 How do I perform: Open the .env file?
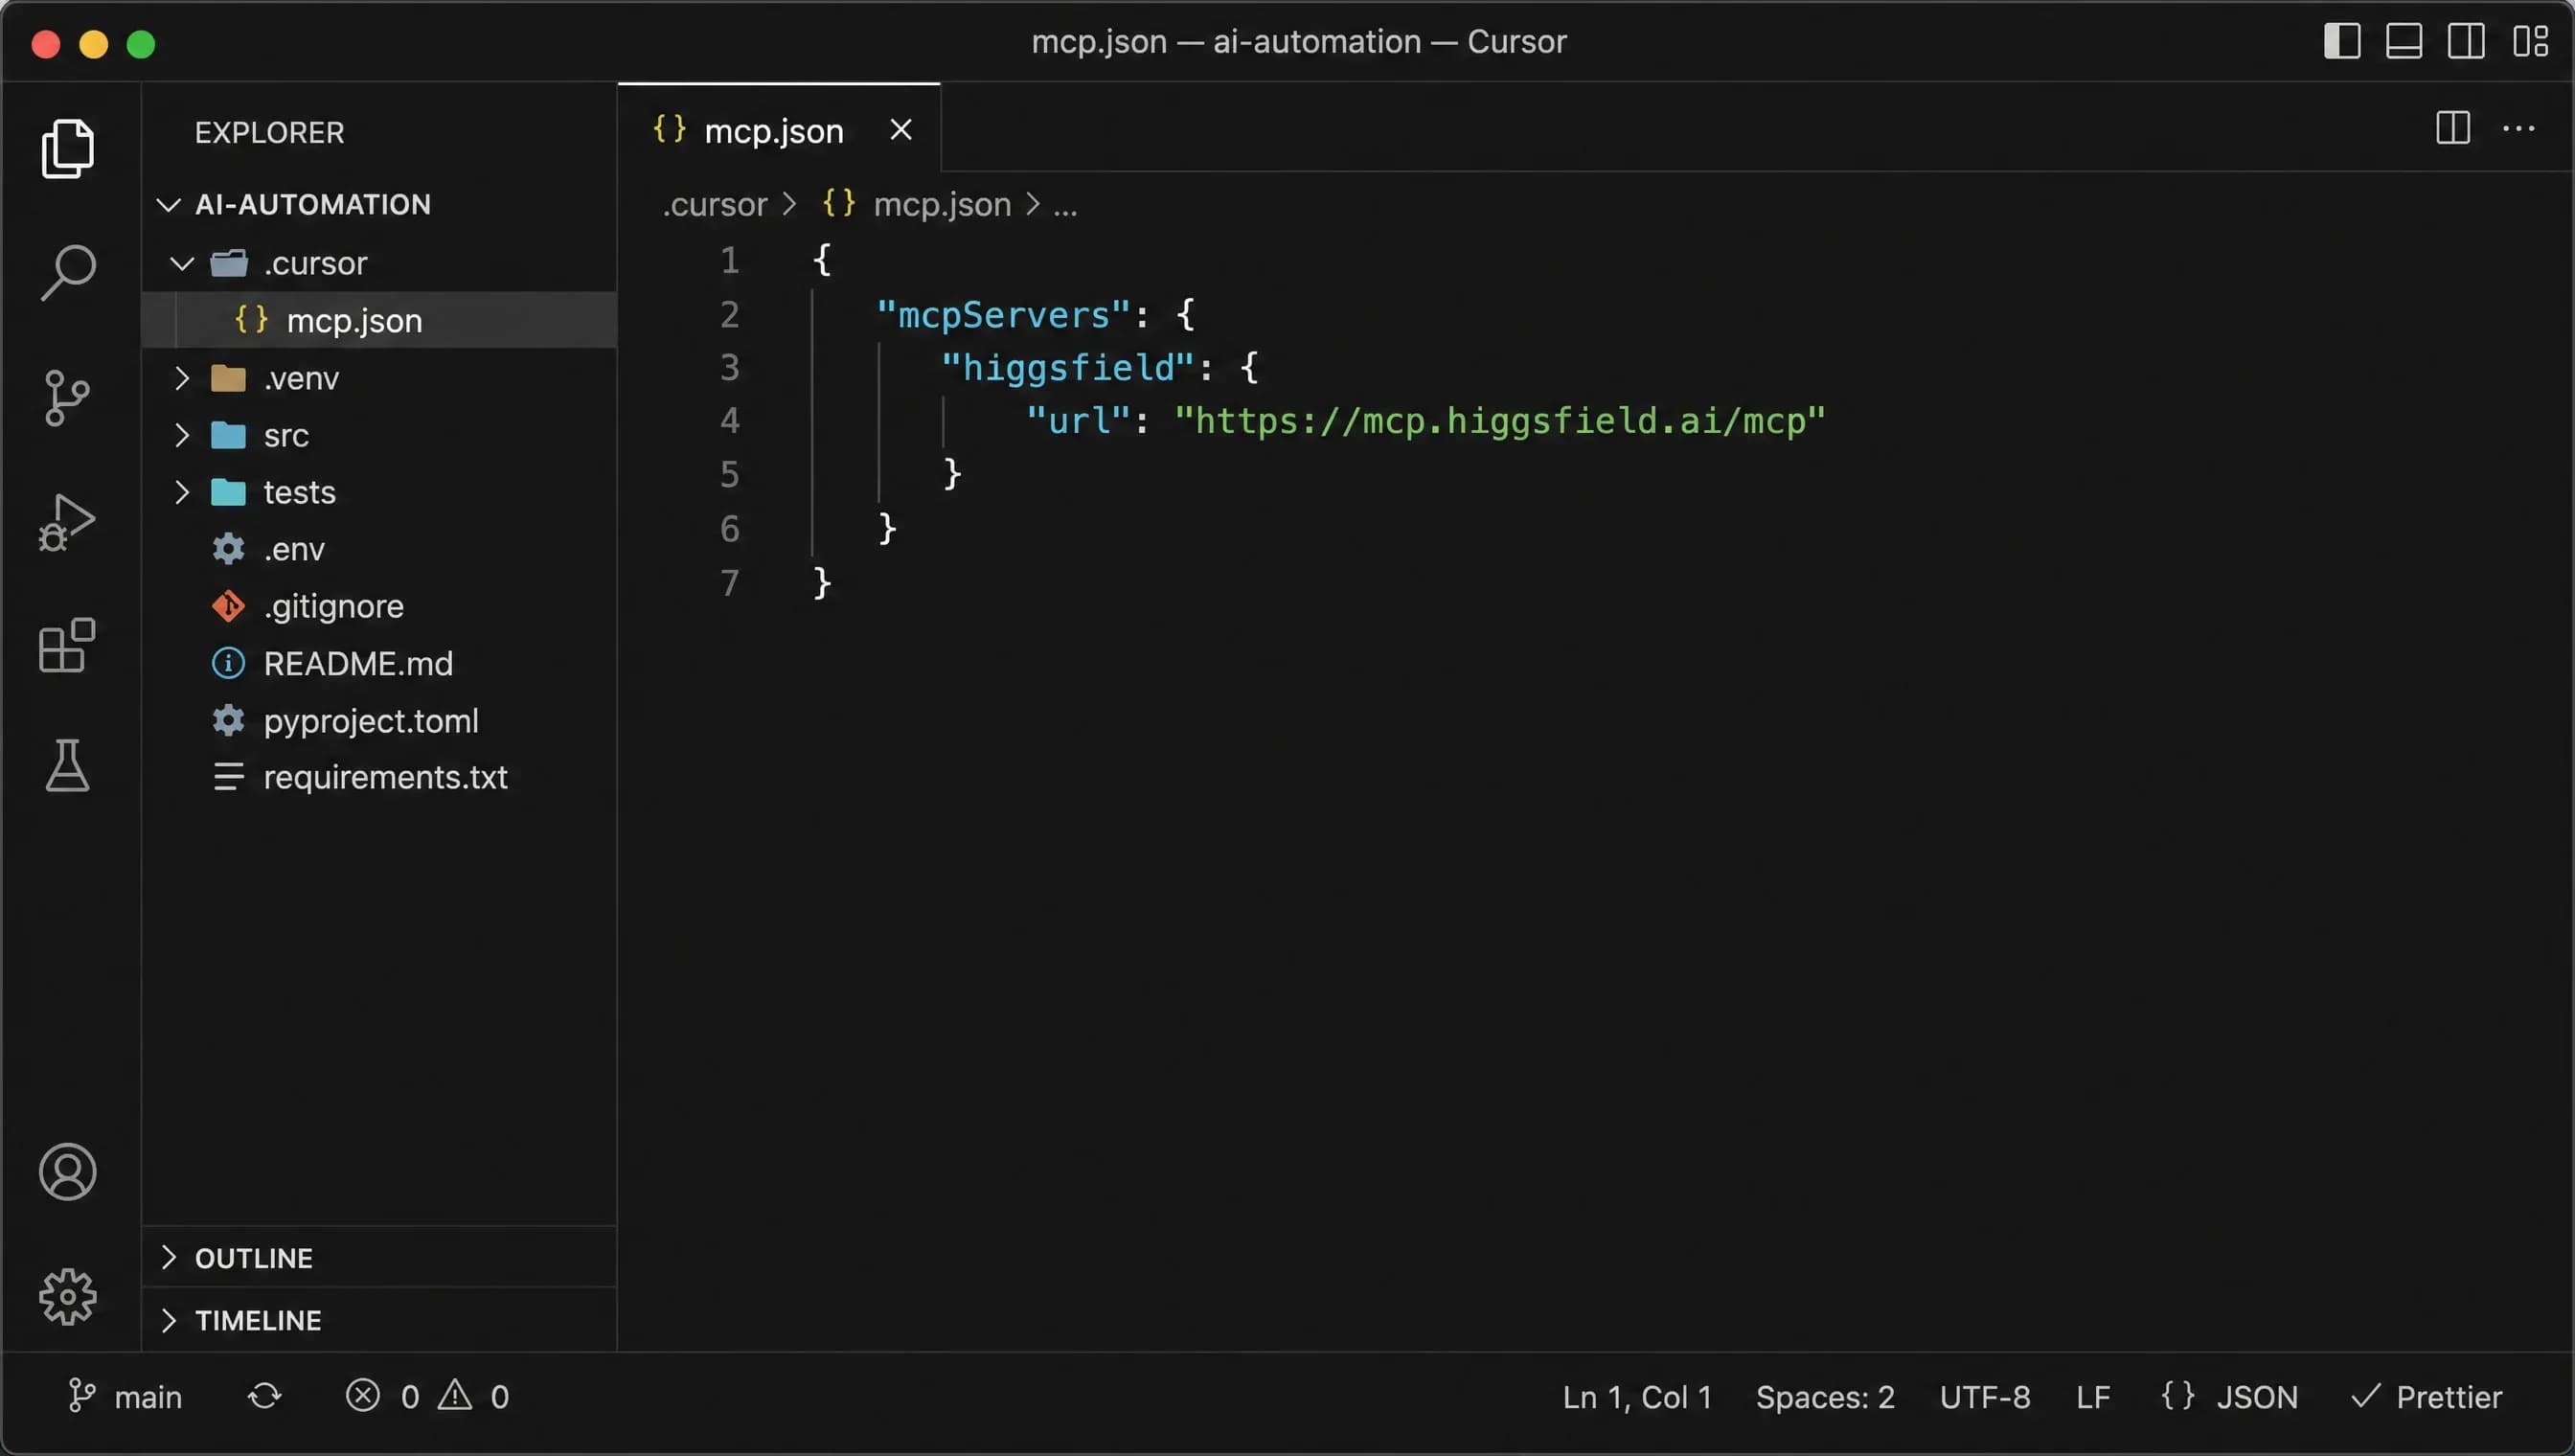tap(379, 549)
